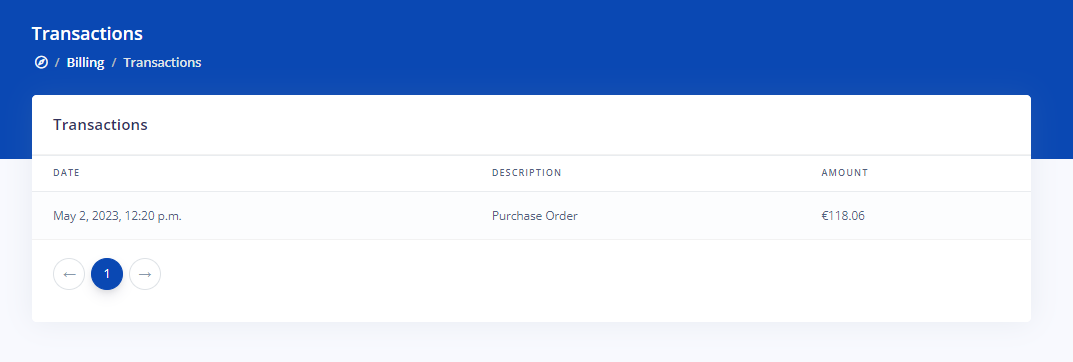Viewport: 1073px width, 362px height.
Task: Click the DESCRIPTION column header
Action: (x=526, y=172)
